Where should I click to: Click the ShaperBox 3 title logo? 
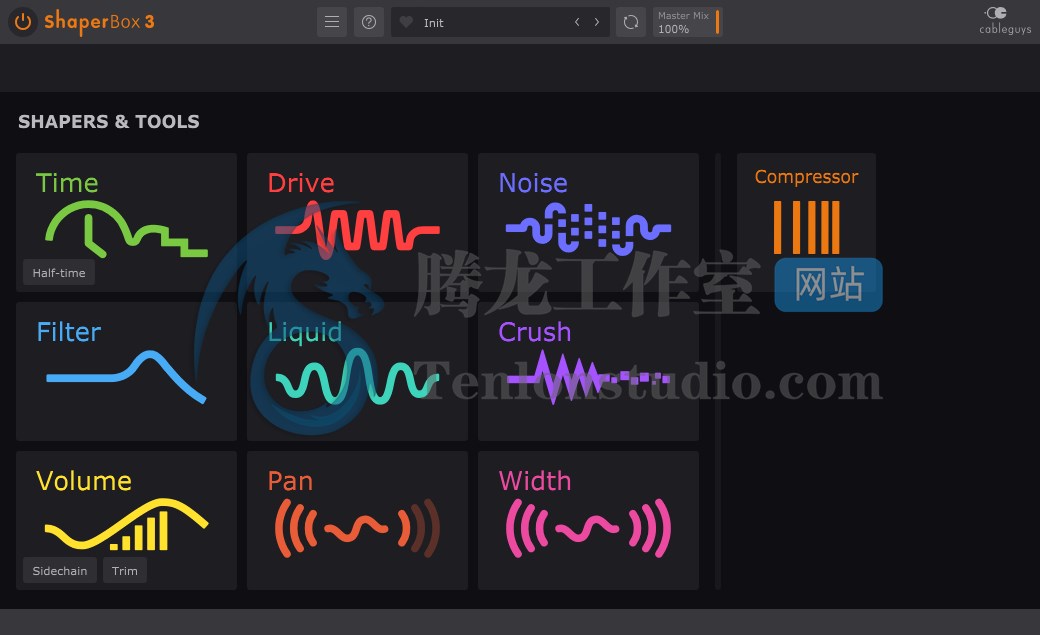(99, 22)
